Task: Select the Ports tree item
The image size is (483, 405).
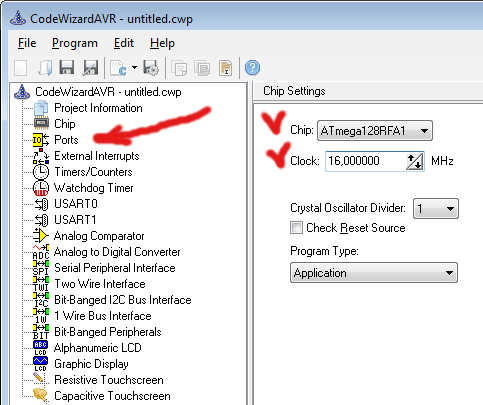Action: pyautogui.click(x=66, y=140)
